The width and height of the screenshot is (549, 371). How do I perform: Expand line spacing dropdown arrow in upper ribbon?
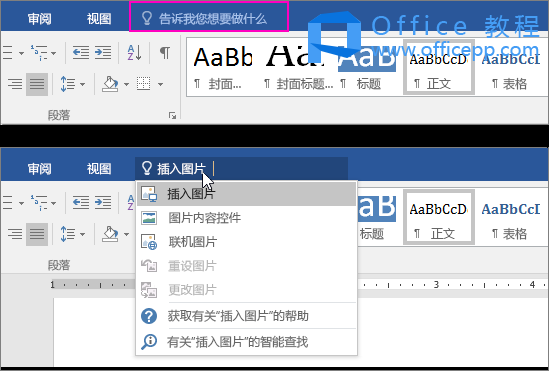(x=82, y=84)
